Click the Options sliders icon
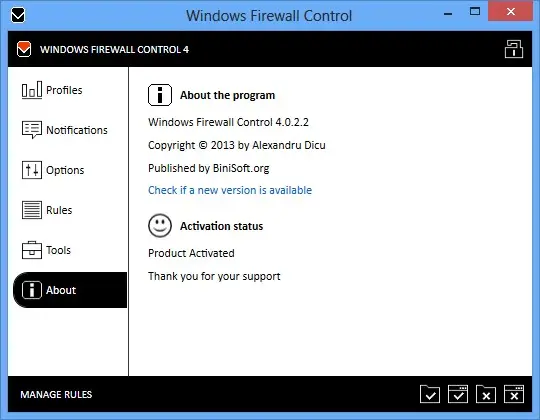Screen dimensions: 540x420 pyautogui.click(x=32, y=170)
